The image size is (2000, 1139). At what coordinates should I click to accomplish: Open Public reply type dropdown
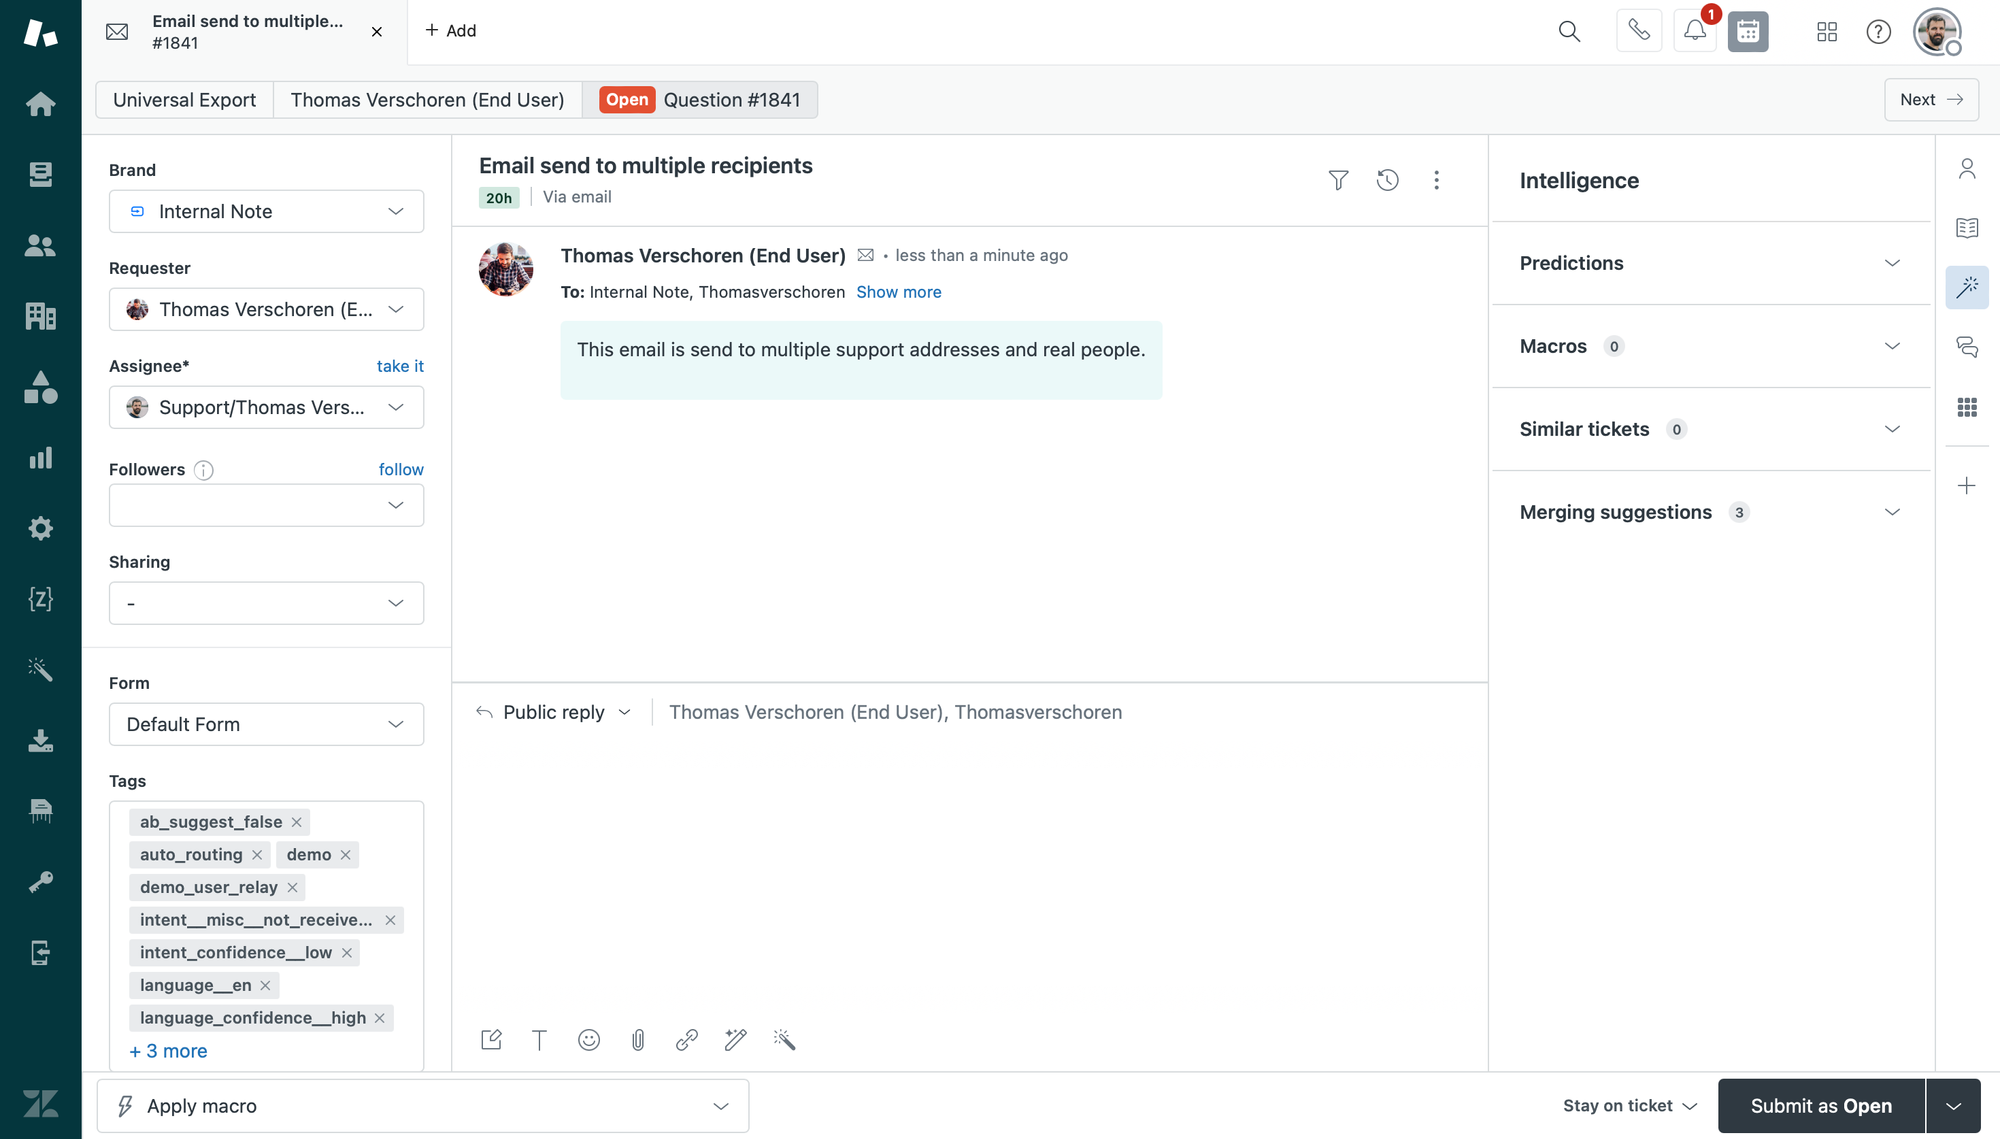[x=555, y=712]
